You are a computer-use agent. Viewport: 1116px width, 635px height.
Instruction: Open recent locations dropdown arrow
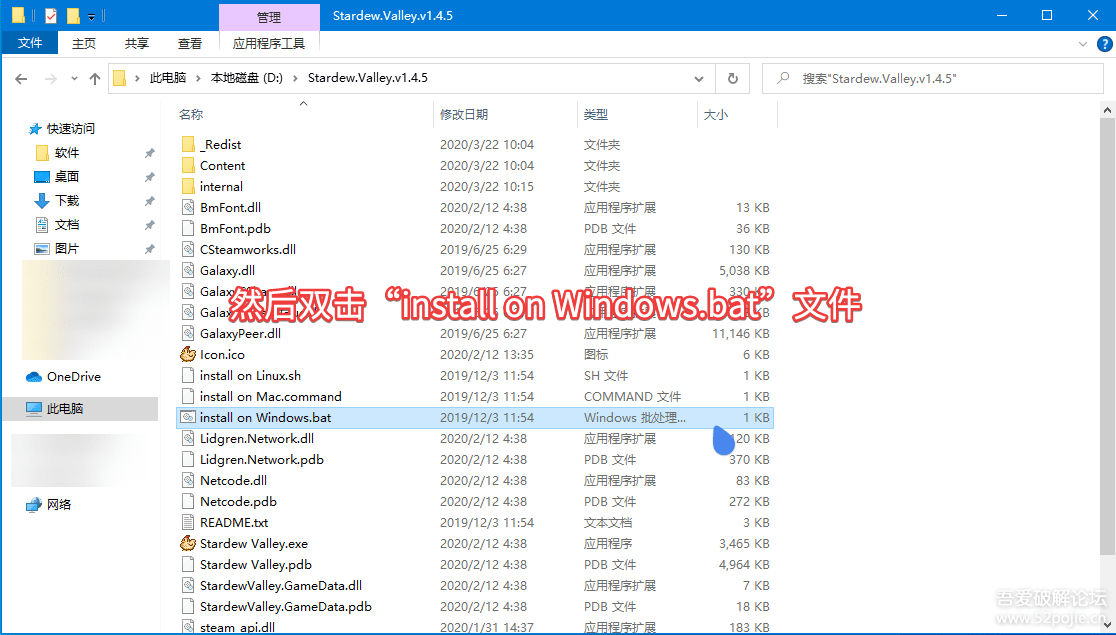click(74, 79)
